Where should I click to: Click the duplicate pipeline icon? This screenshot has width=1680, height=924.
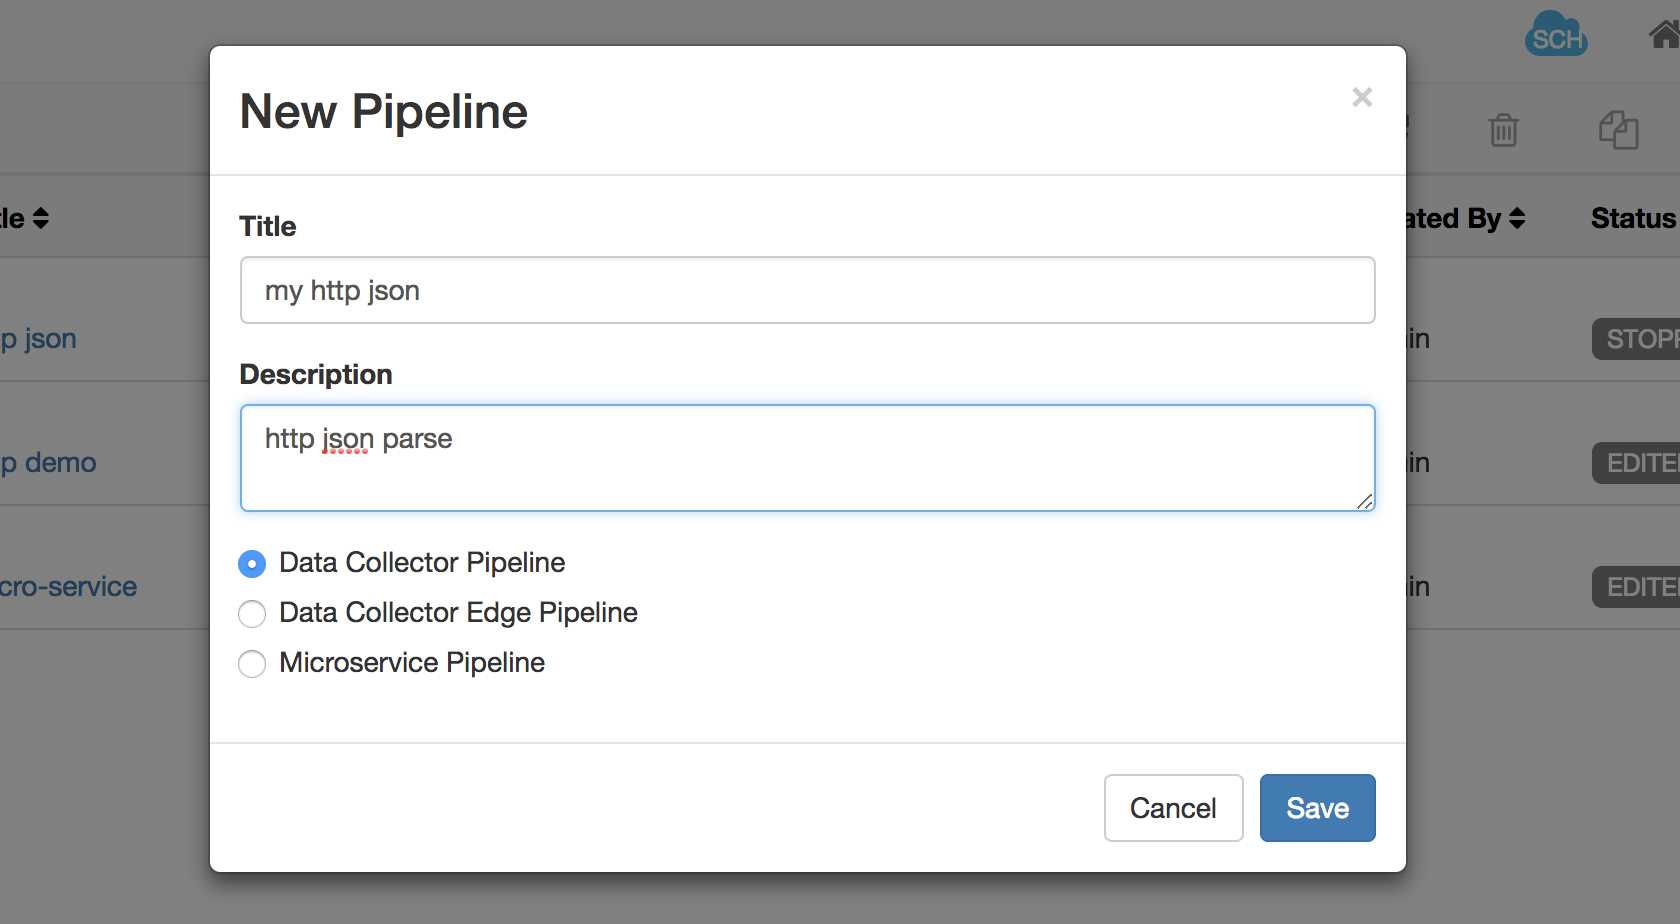1618,130
